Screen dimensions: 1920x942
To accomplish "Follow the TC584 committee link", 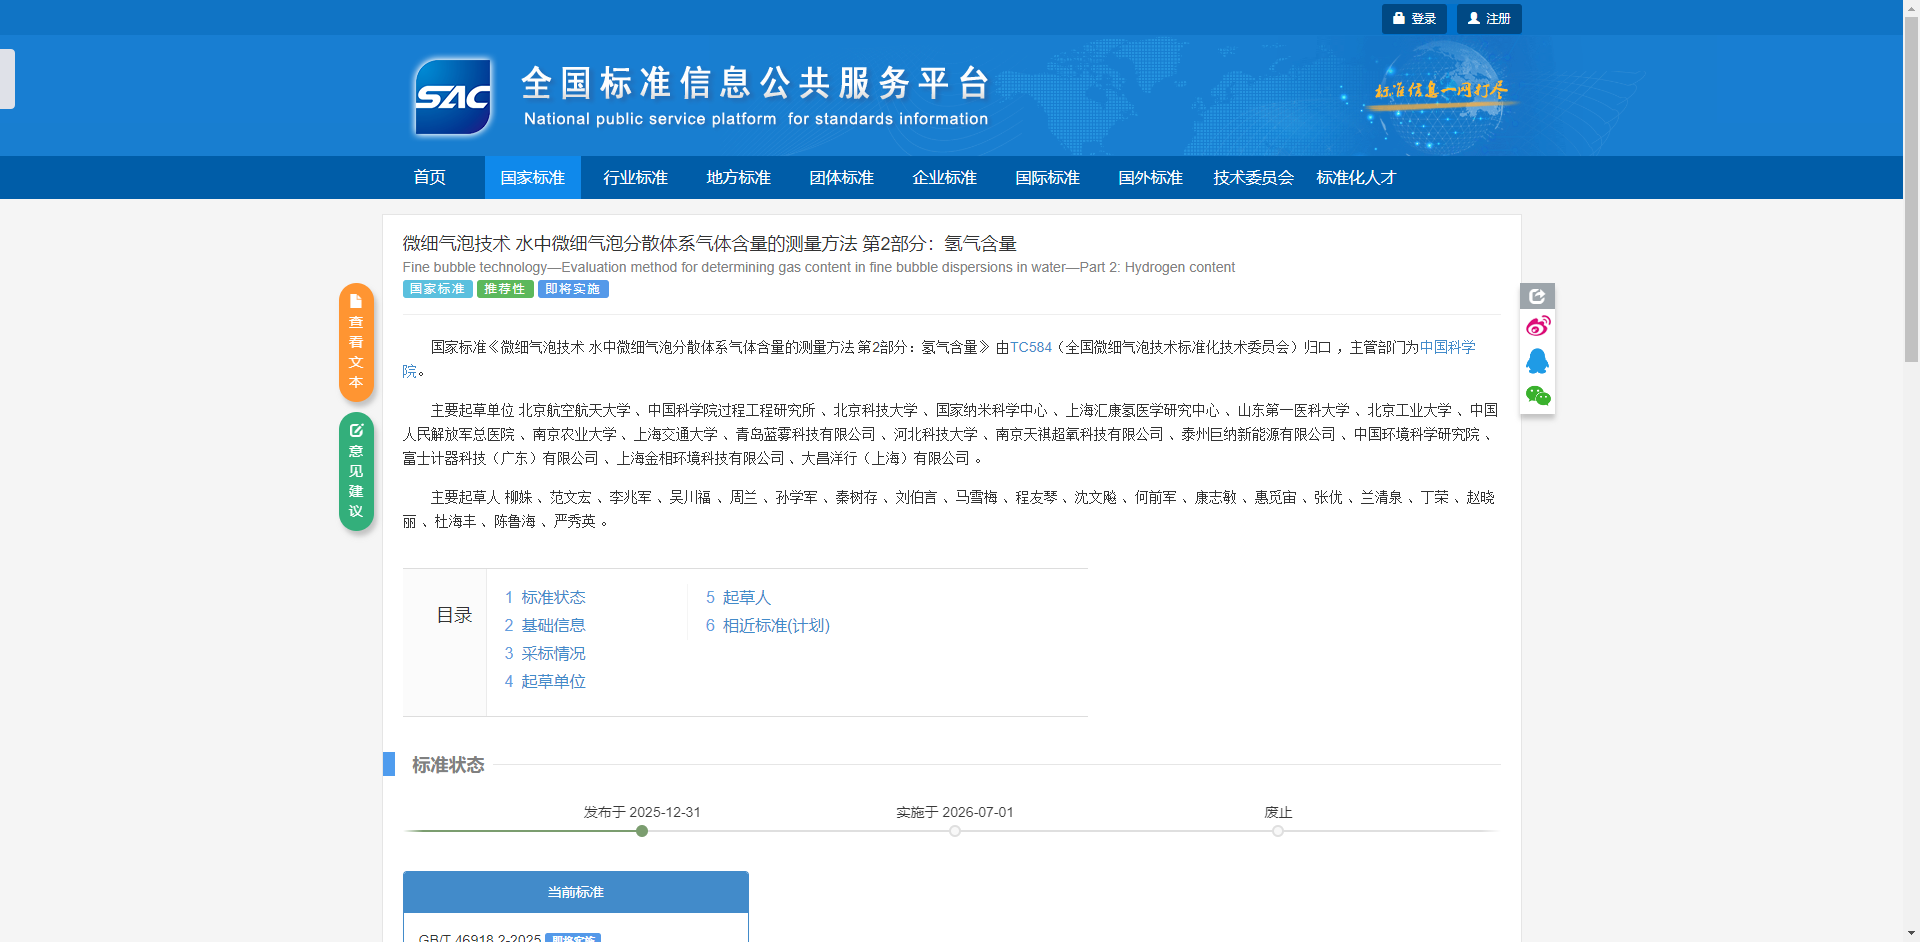I will (x=1031, y=347).
